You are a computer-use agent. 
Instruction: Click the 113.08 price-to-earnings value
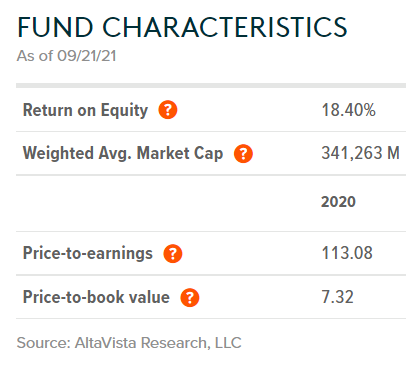pyautogui.click(x=347, y=253)
